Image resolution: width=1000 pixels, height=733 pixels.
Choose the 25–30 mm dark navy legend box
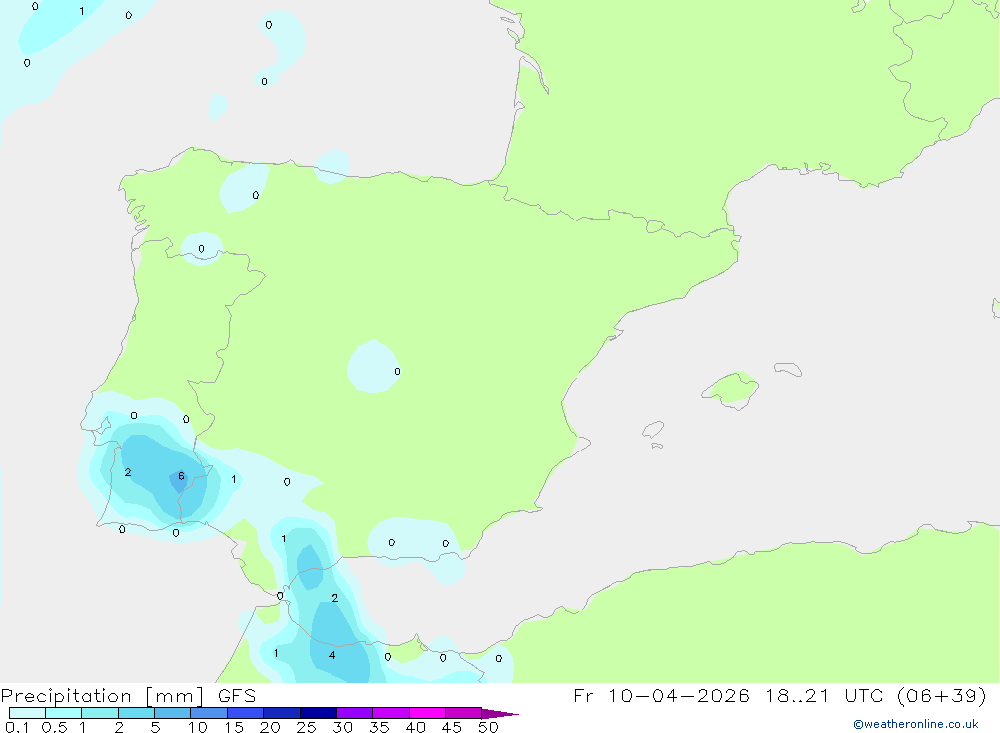click(318, 713)
